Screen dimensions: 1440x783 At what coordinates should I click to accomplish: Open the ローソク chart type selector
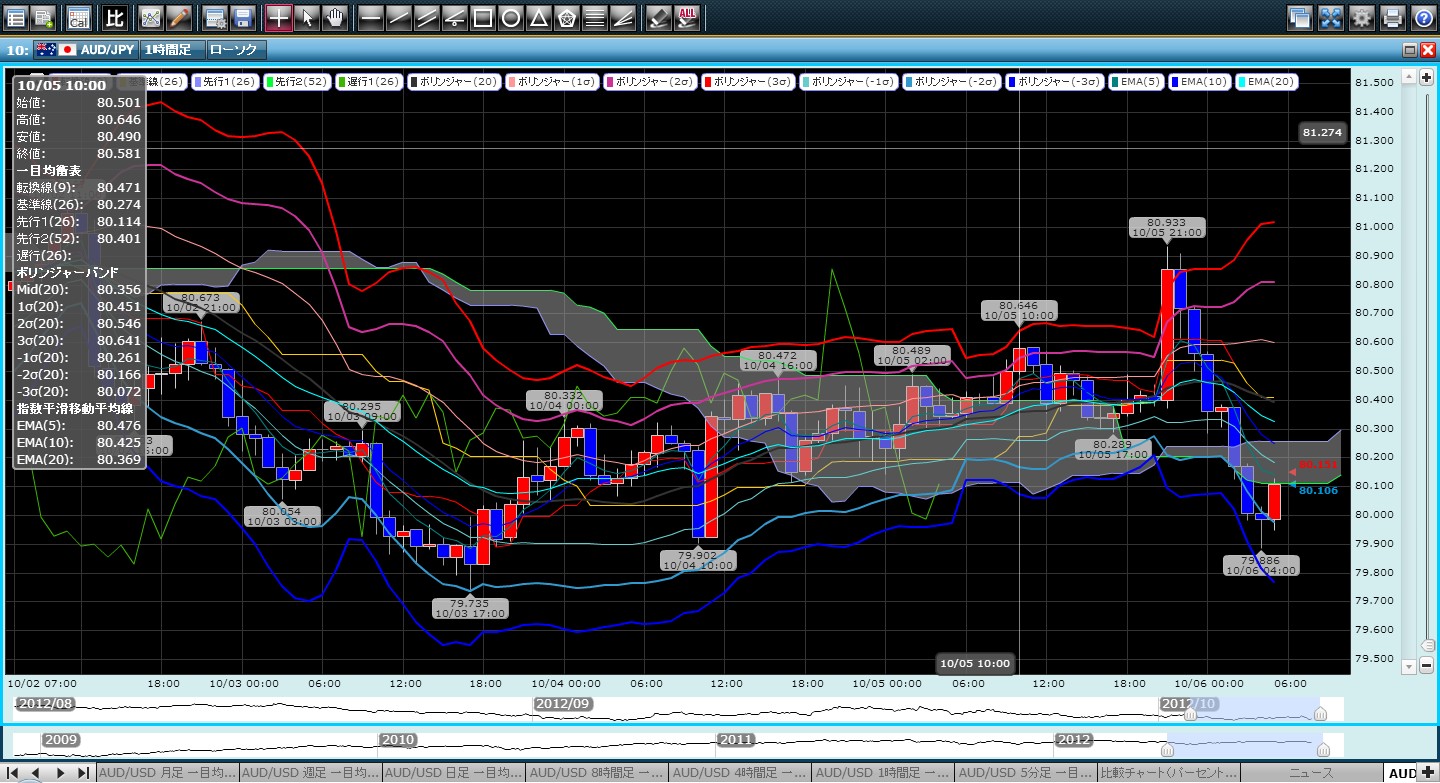pyautogui.click(x=234, y=49)
